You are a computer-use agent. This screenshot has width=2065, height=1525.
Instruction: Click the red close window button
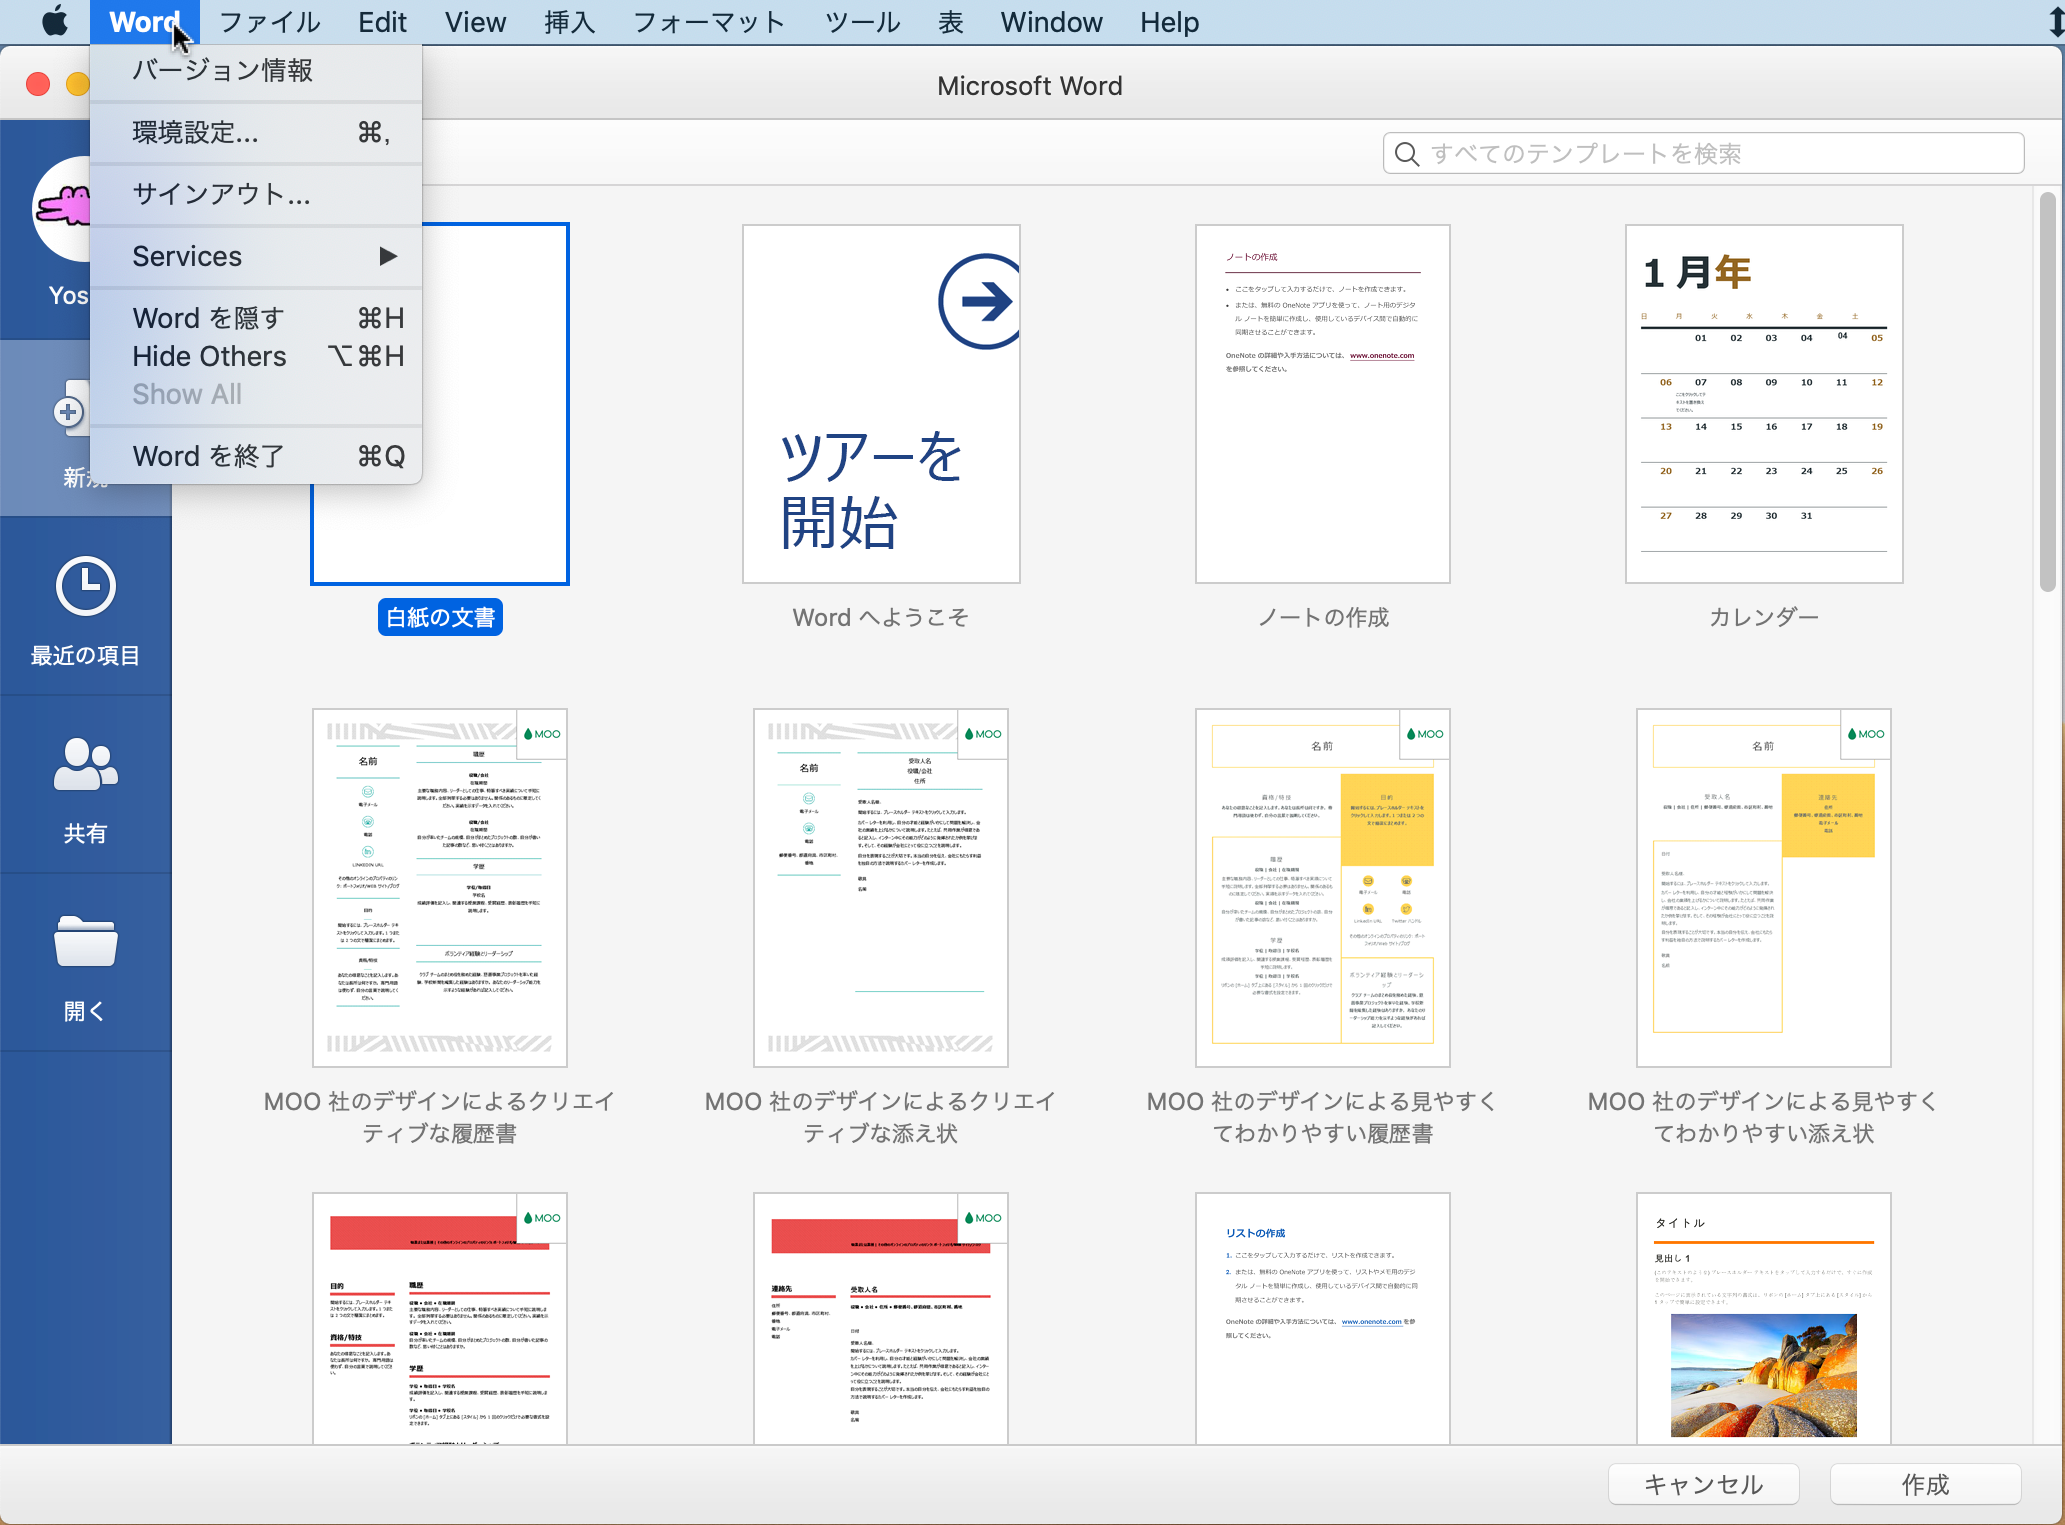38,84
